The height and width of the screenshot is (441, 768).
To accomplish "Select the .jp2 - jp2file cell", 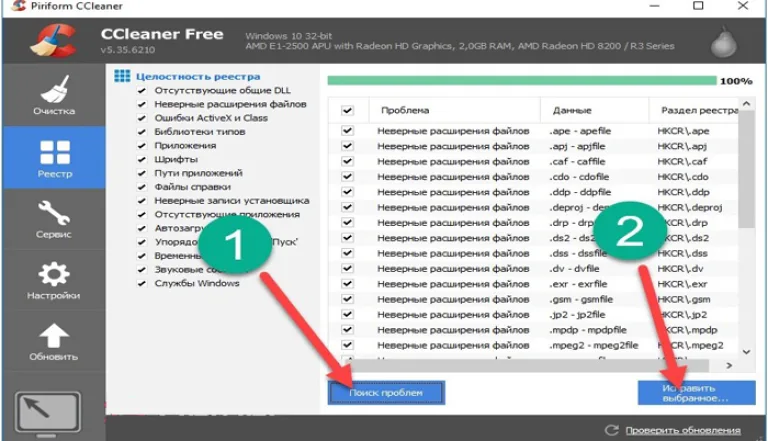I will [x=577, y=315].
